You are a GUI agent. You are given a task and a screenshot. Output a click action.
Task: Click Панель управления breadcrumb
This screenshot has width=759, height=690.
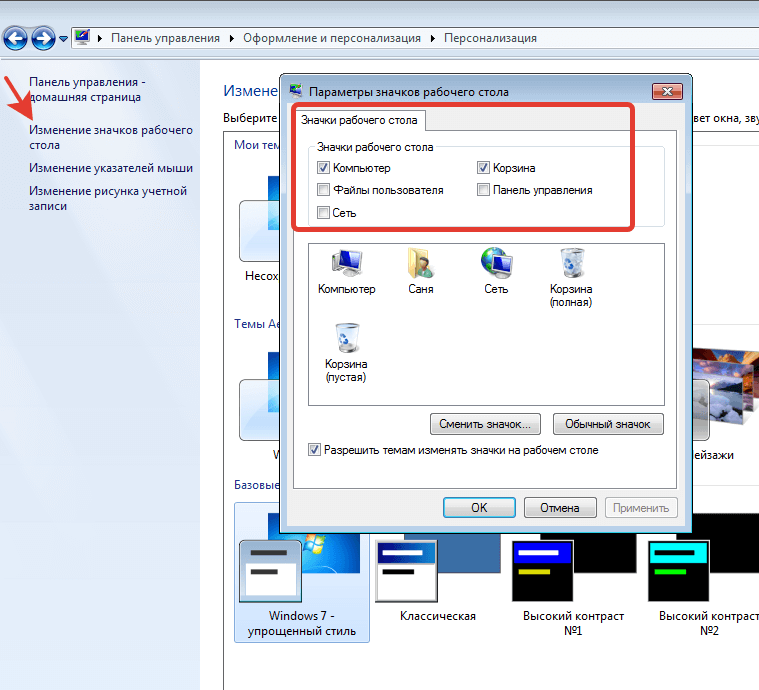(165, 38)
